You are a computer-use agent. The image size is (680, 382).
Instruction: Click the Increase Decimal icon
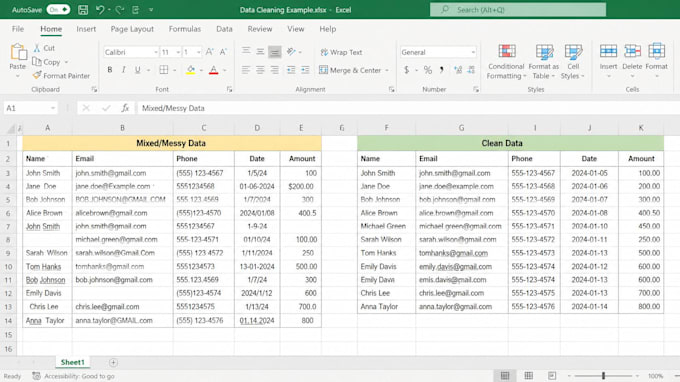[x=458, y=70]
